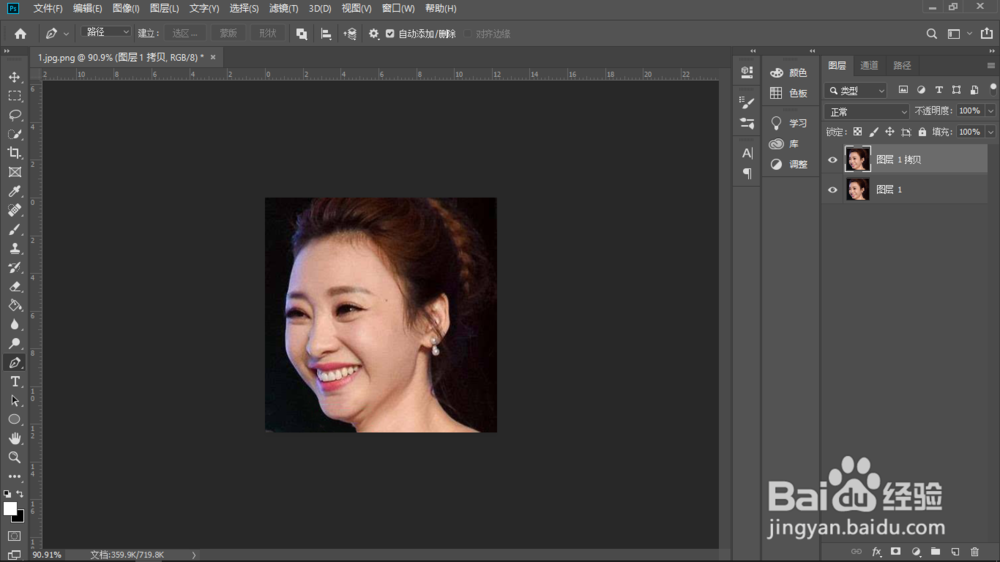Open the 滤镜(T) menu
The image size is (1000, 562).
click(283, 8)
